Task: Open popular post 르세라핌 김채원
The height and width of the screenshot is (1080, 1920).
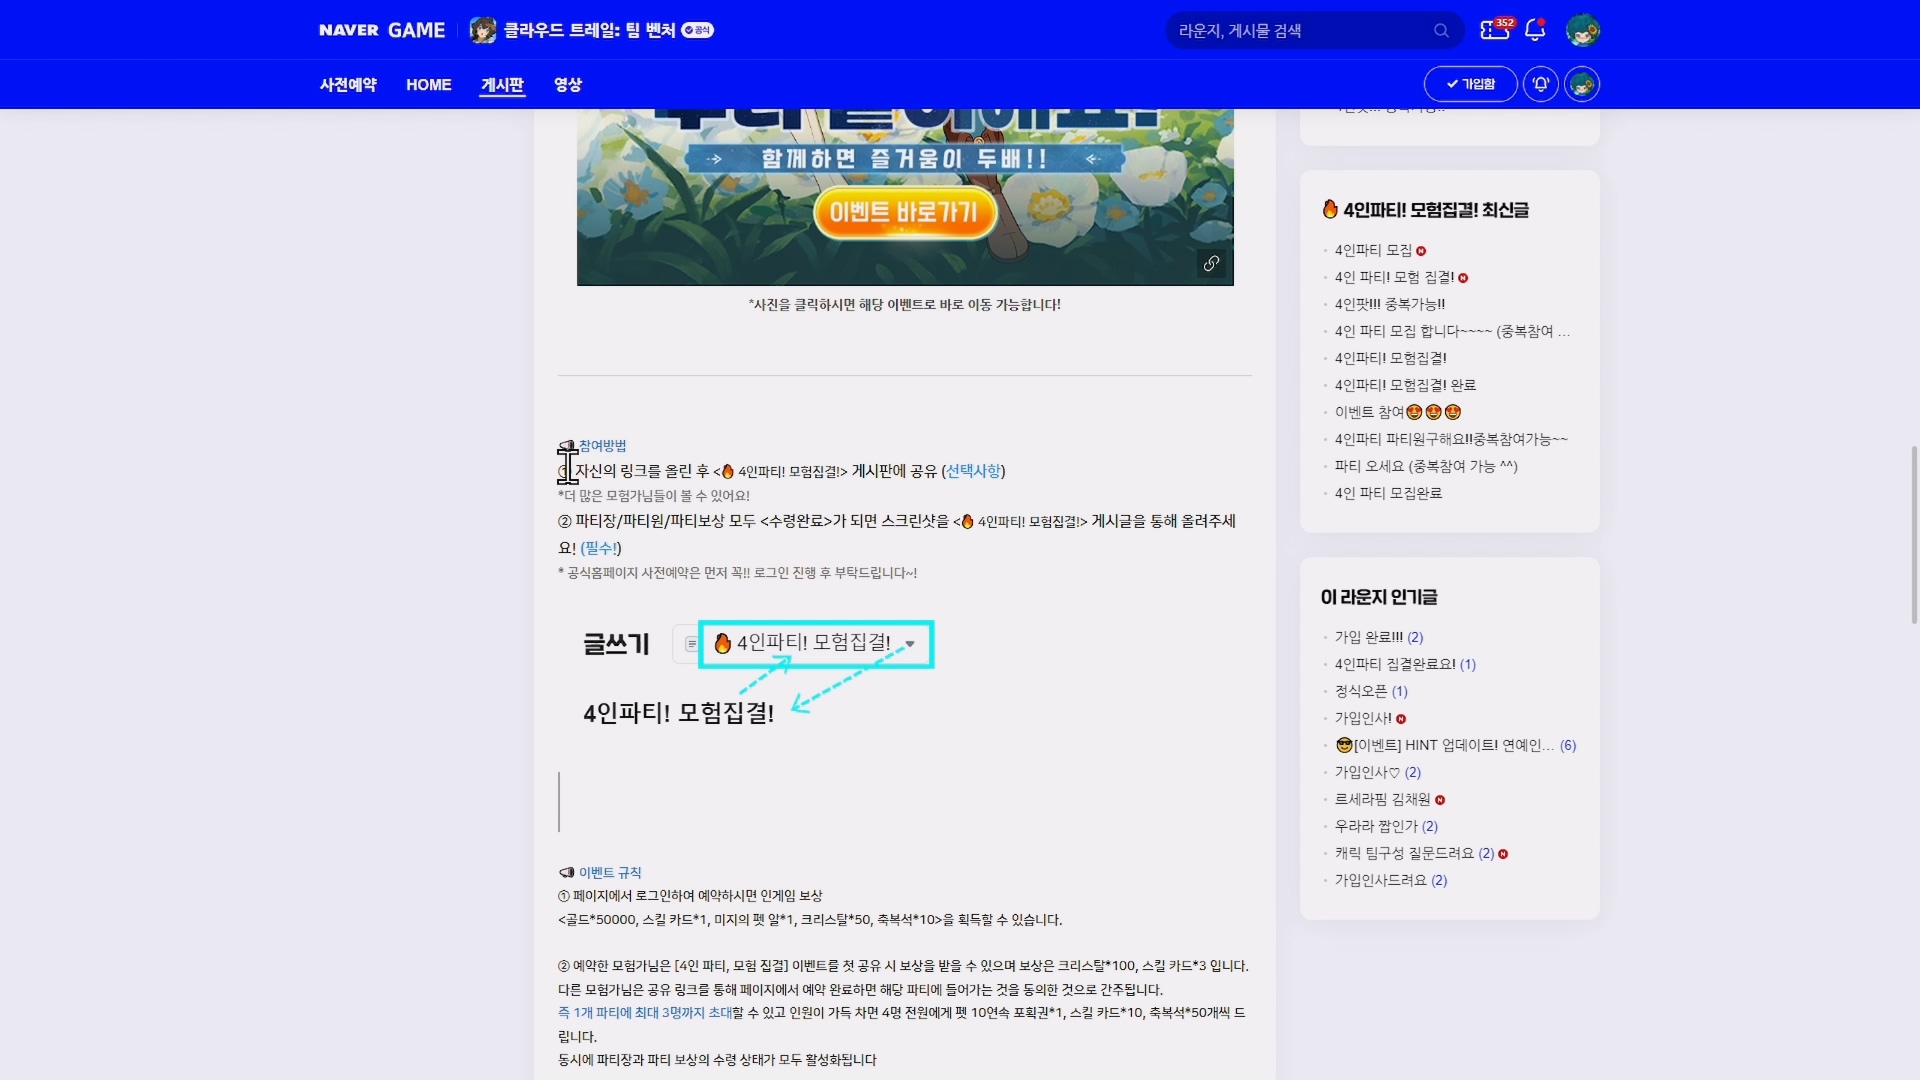Action: coord(1382,799)
